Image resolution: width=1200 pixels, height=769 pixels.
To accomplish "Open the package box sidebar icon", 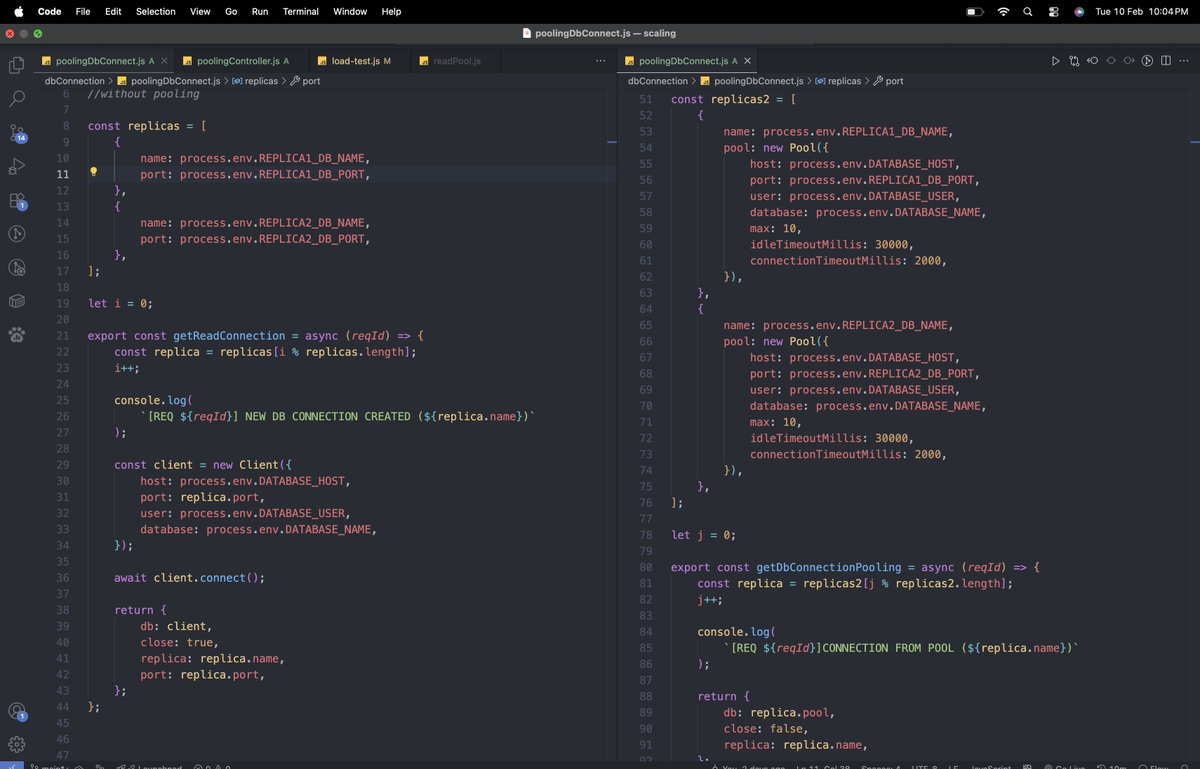I will [x=16, y=301].
